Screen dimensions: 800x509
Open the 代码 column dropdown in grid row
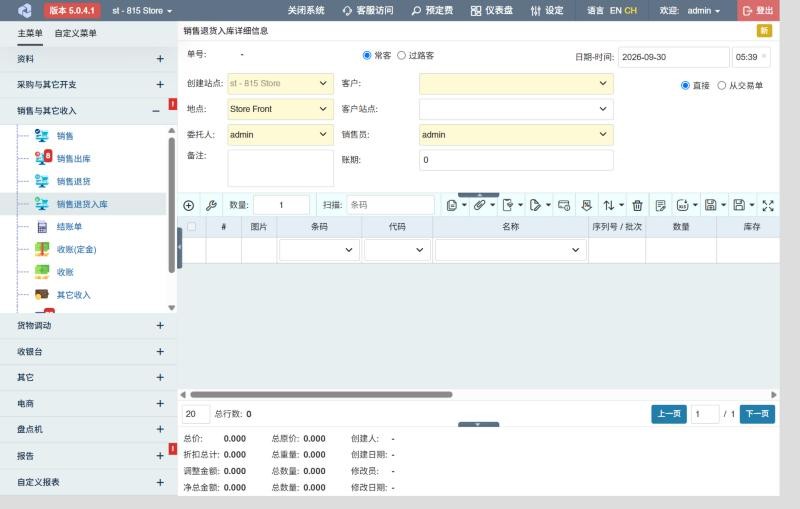pyautogui.click(x=397, y=250)
